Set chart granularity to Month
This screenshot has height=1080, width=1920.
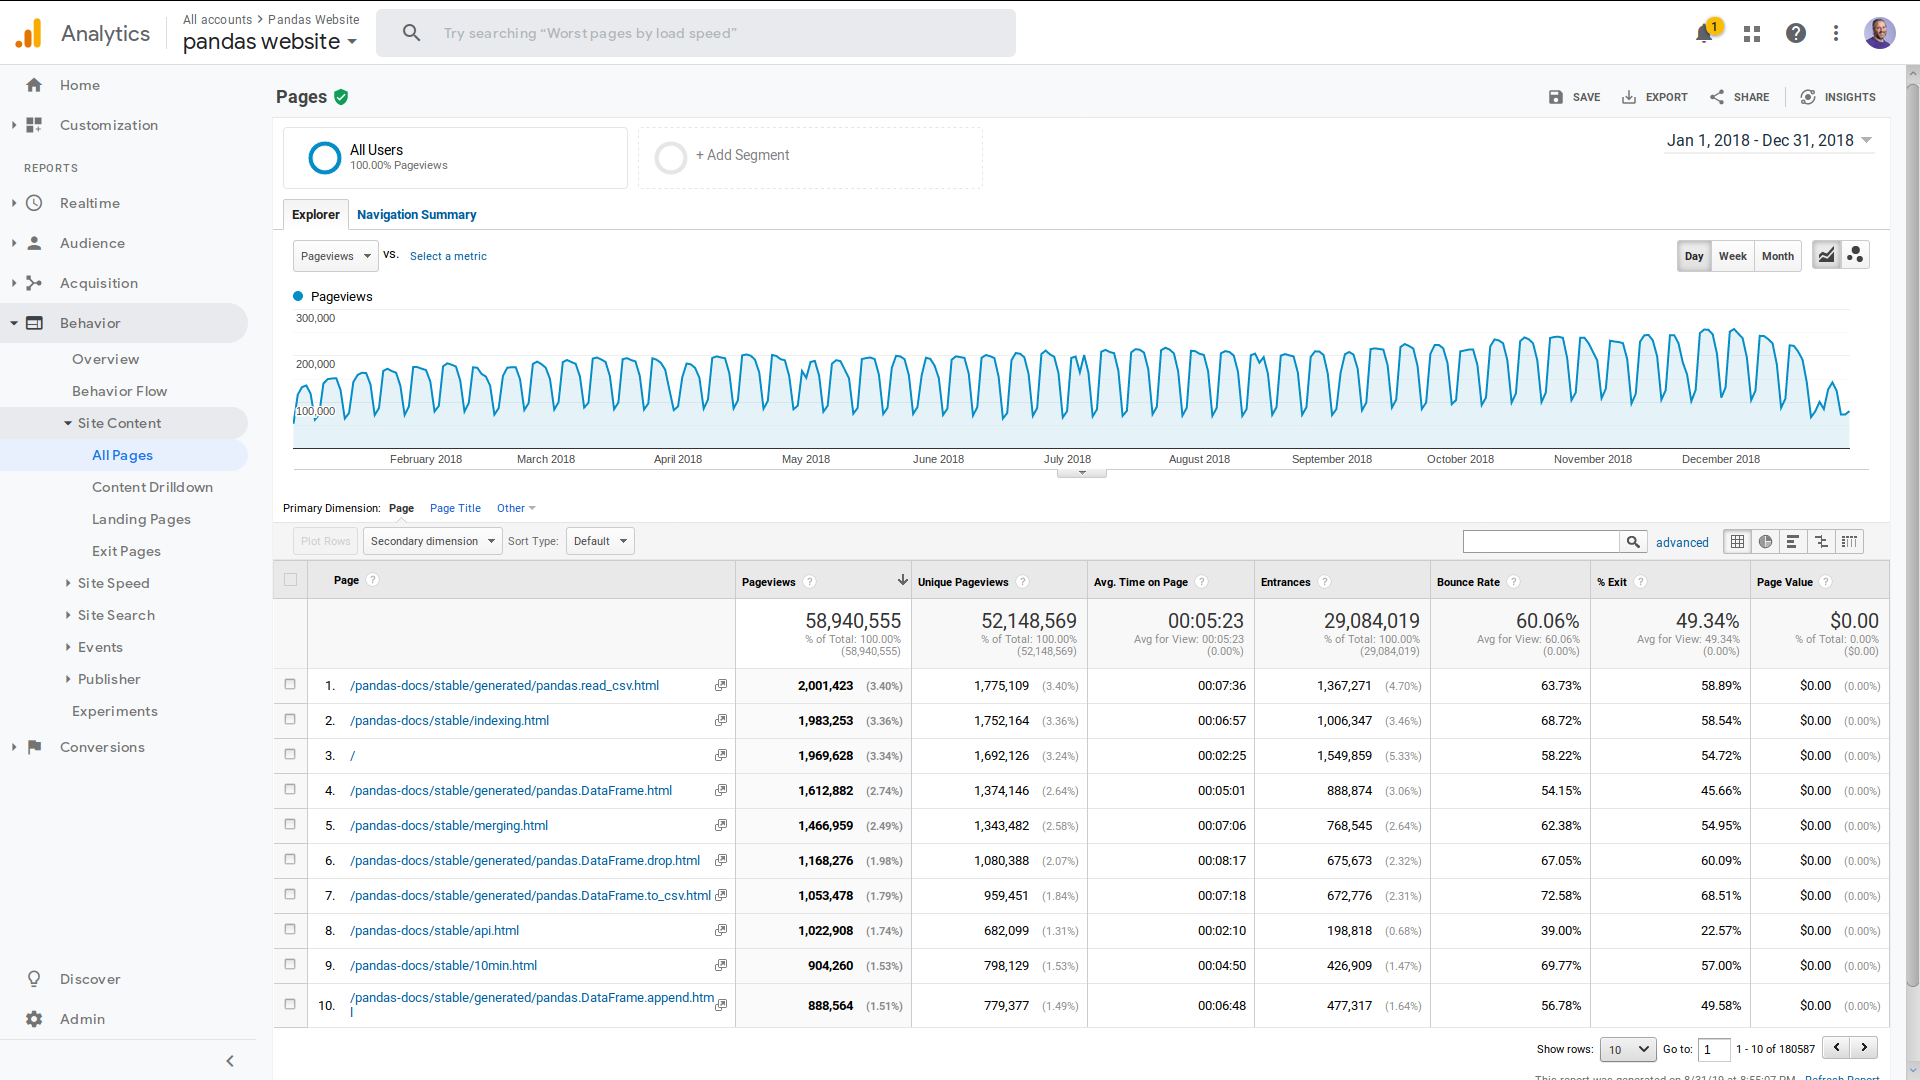tap(1778, 256)
